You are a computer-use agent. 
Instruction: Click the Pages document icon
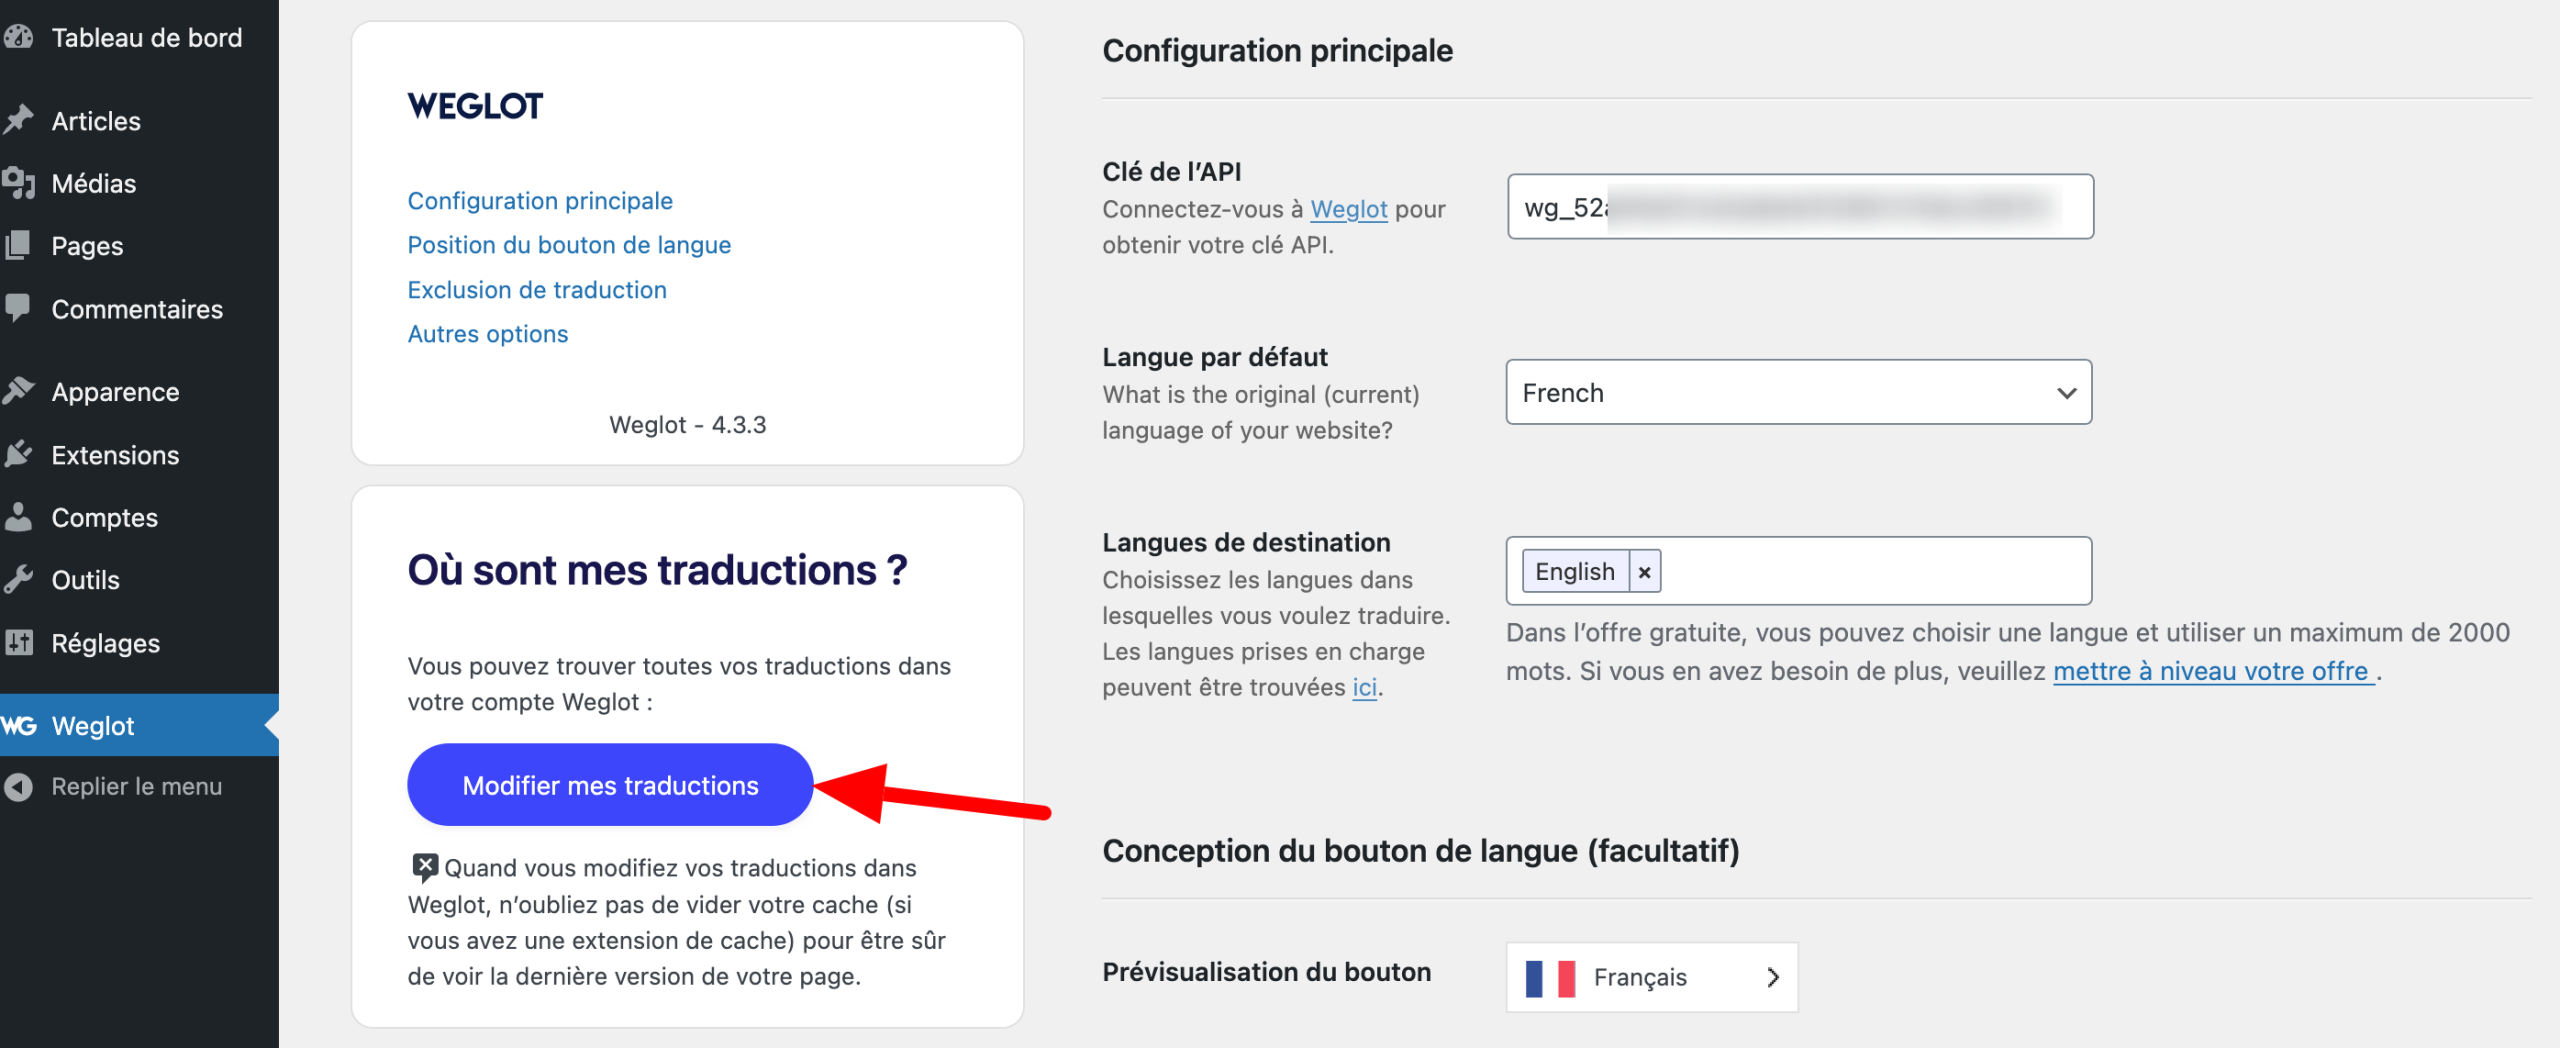[x=21, y=245]
